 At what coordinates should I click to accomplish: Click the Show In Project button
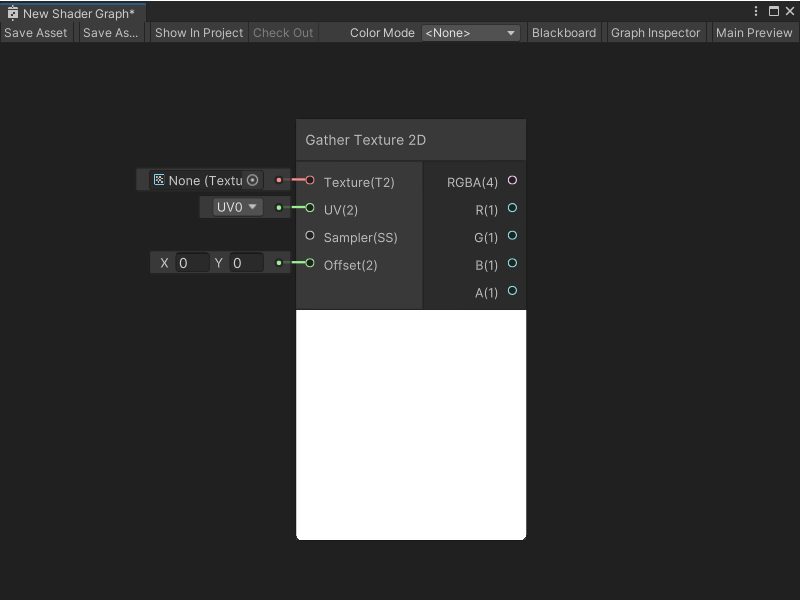pos(198,32)
